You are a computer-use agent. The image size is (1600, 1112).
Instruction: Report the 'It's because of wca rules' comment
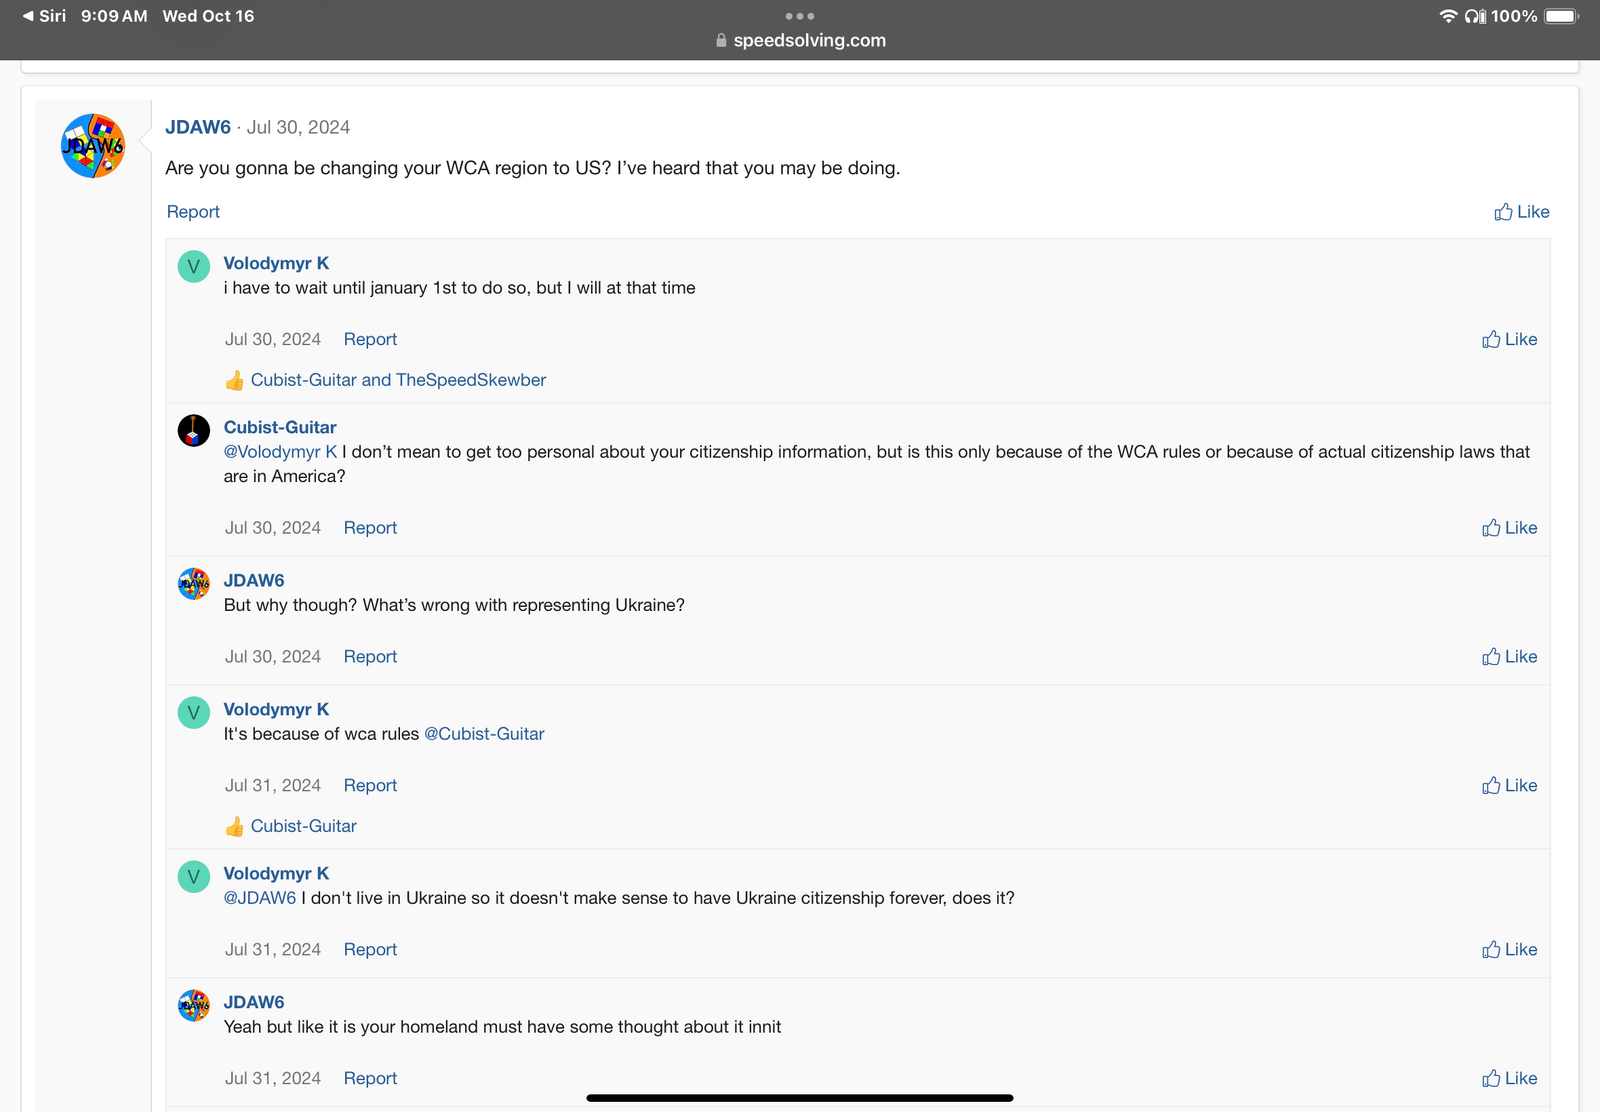370,786
